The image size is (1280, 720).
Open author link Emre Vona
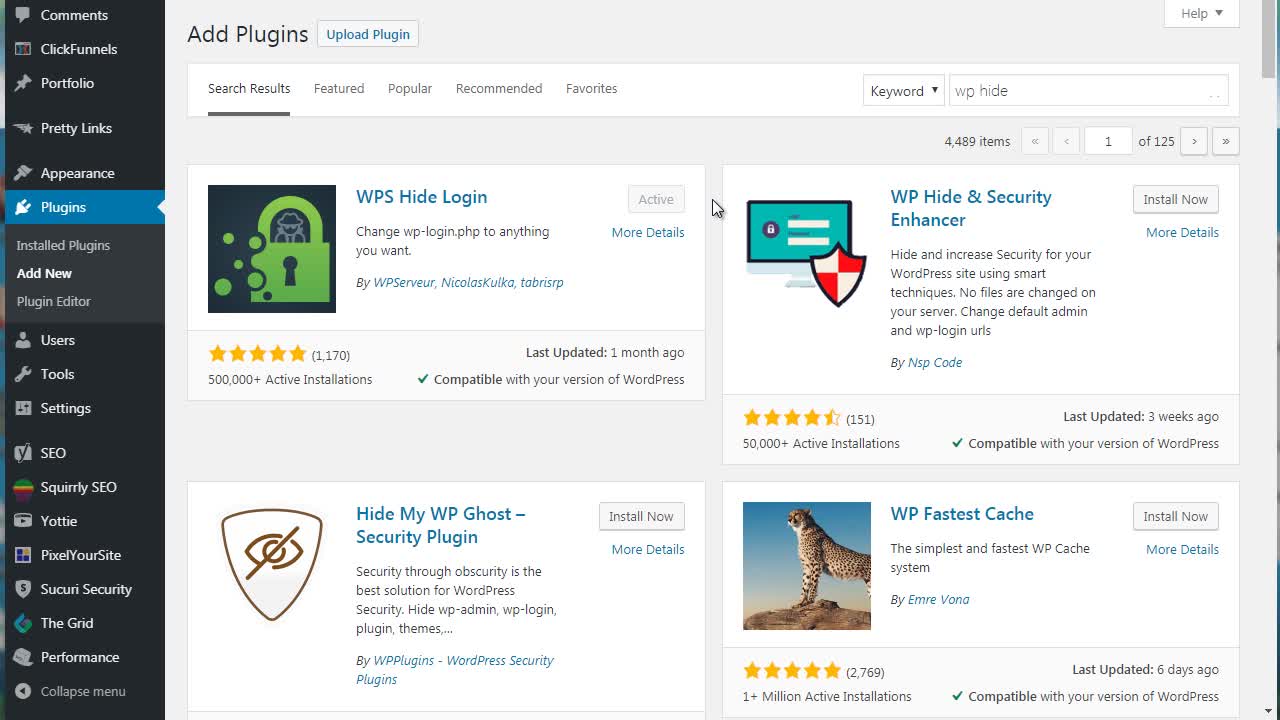(939, 600)
